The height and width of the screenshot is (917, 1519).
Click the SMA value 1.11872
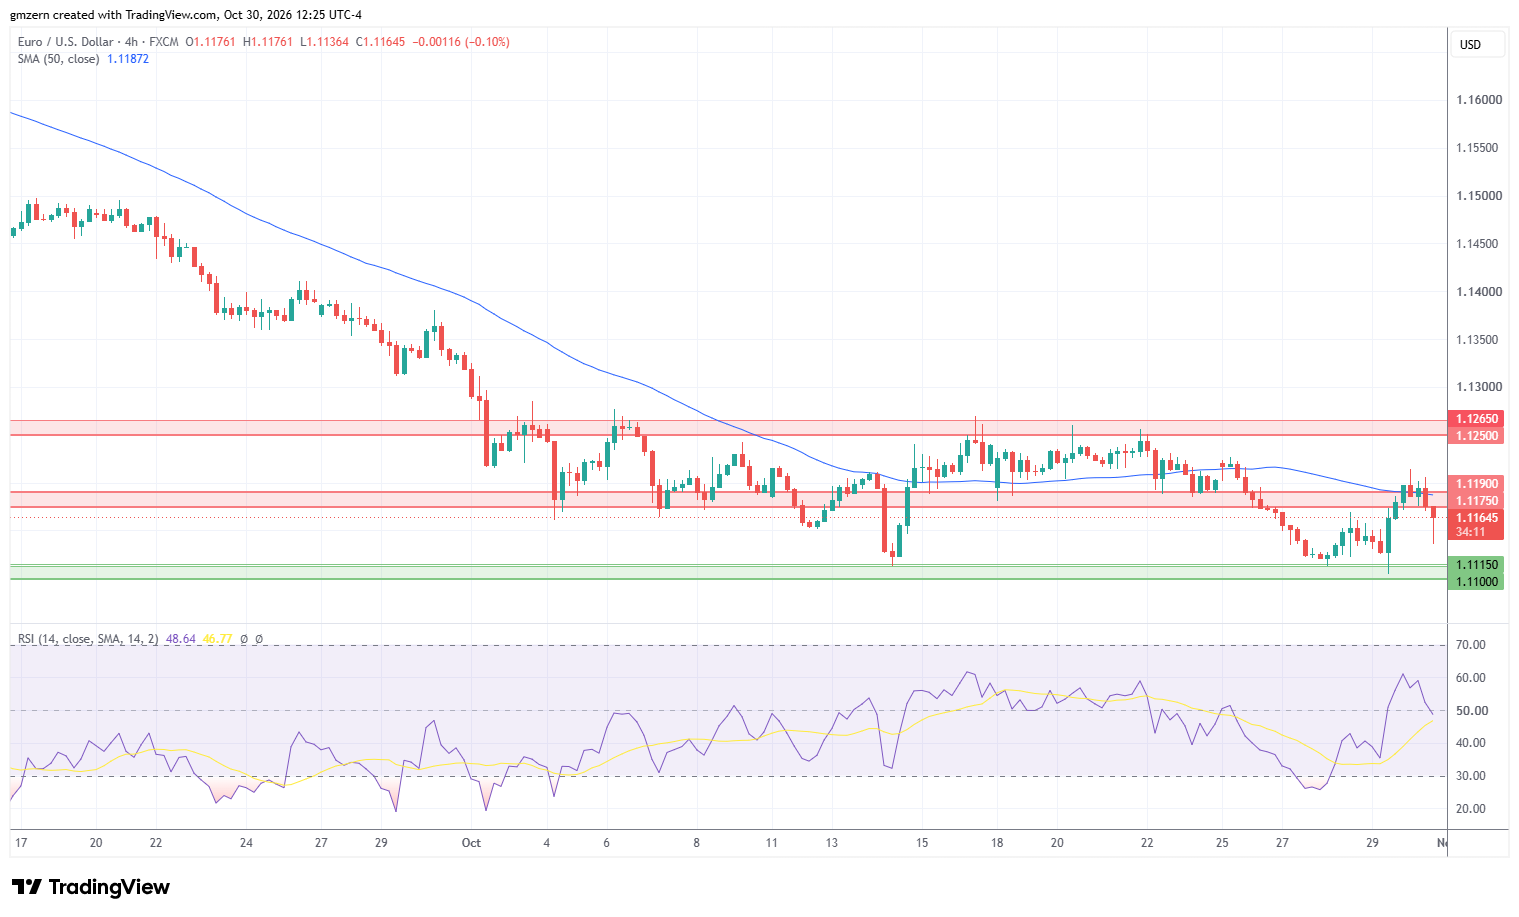[128, 59]
